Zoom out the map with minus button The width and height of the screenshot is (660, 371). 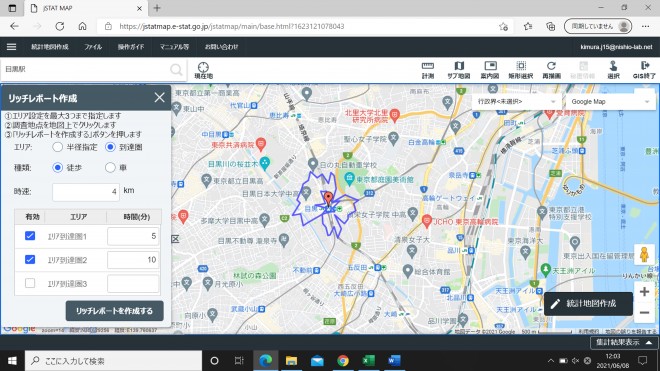pos(644,313)
